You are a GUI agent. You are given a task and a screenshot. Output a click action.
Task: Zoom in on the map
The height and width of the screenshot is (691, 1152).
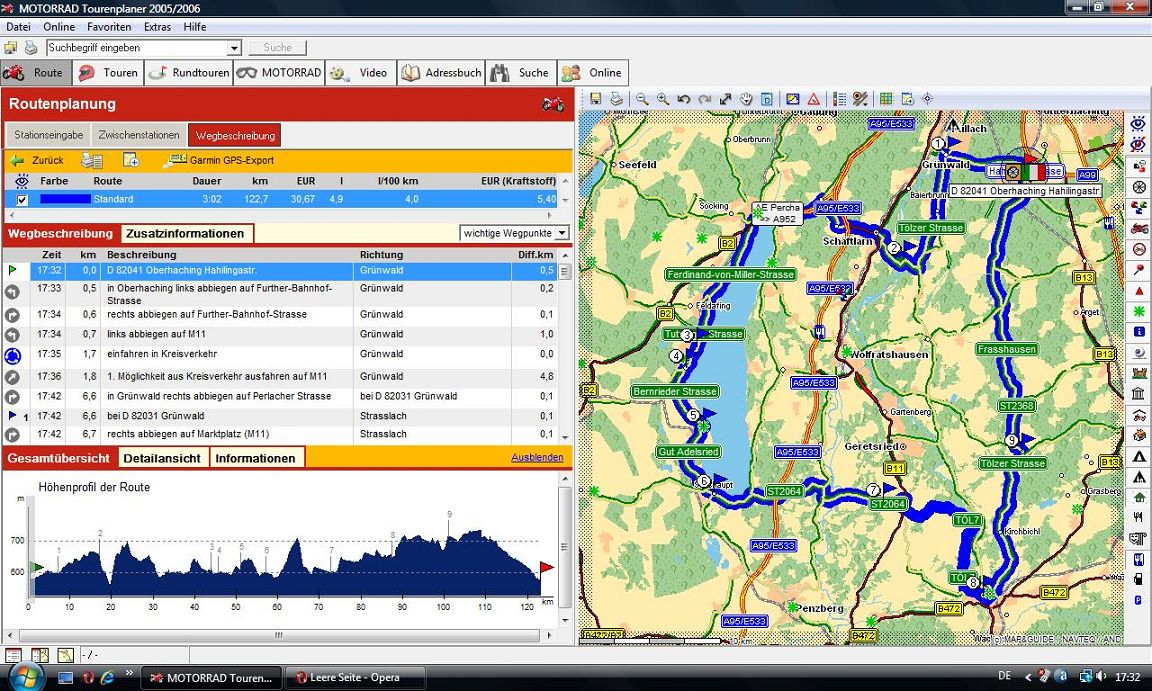[663, 98]
